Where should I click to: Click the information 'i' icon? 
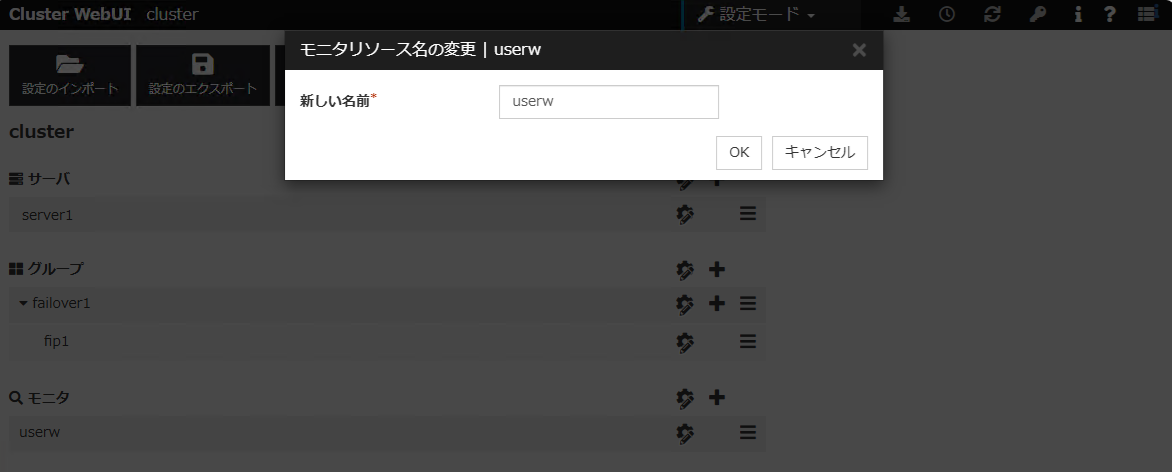click(1078, 15)
